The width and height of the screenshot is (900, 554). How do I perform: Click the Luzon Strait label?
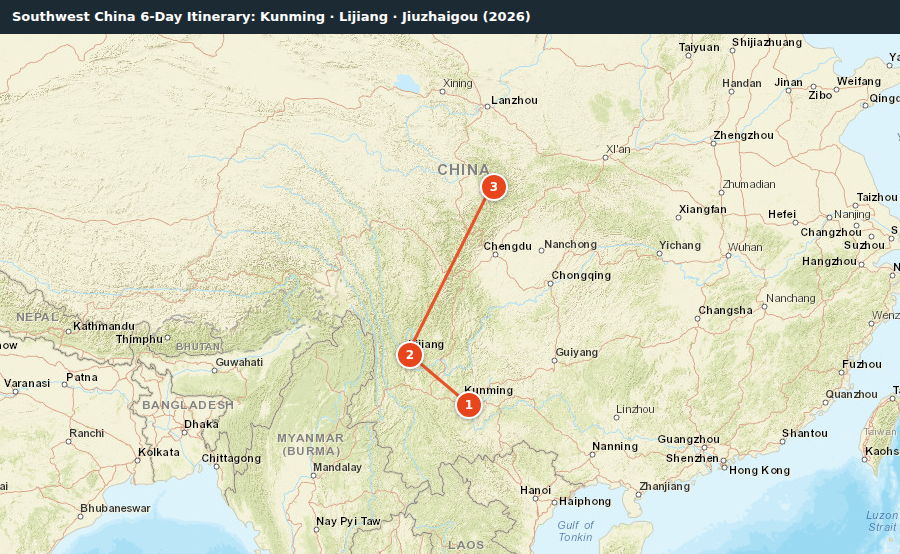pyautogui.click(x=882, y=521)
